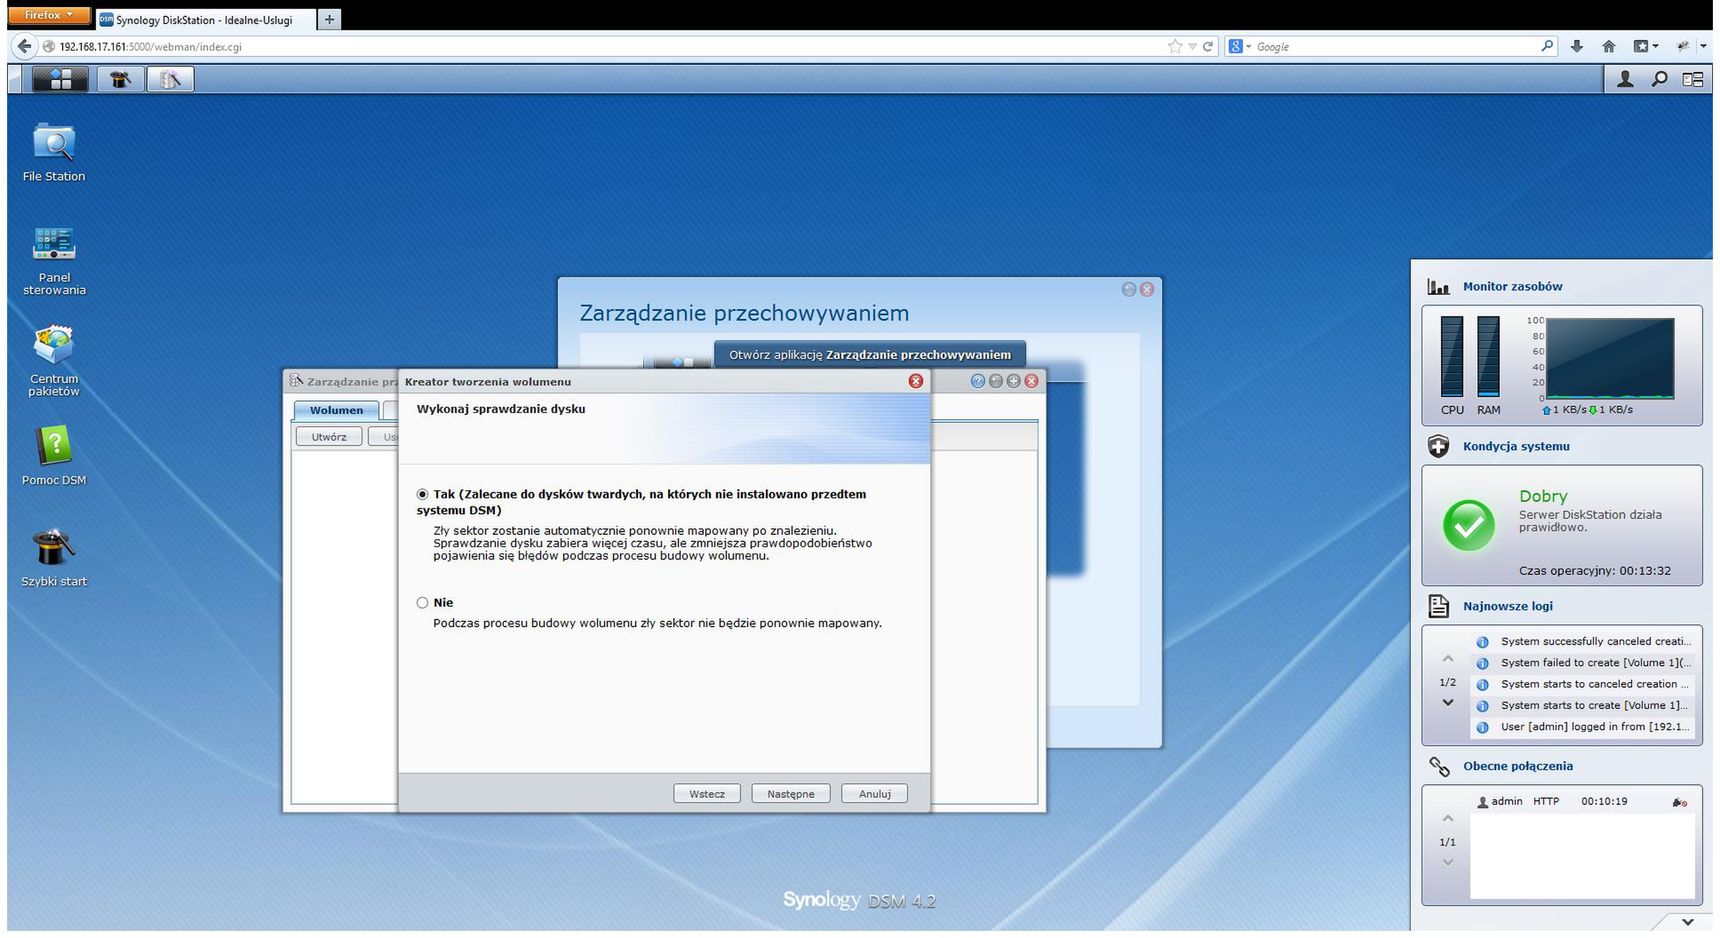Open the Firefox menu dropdown

pos(49,15)
